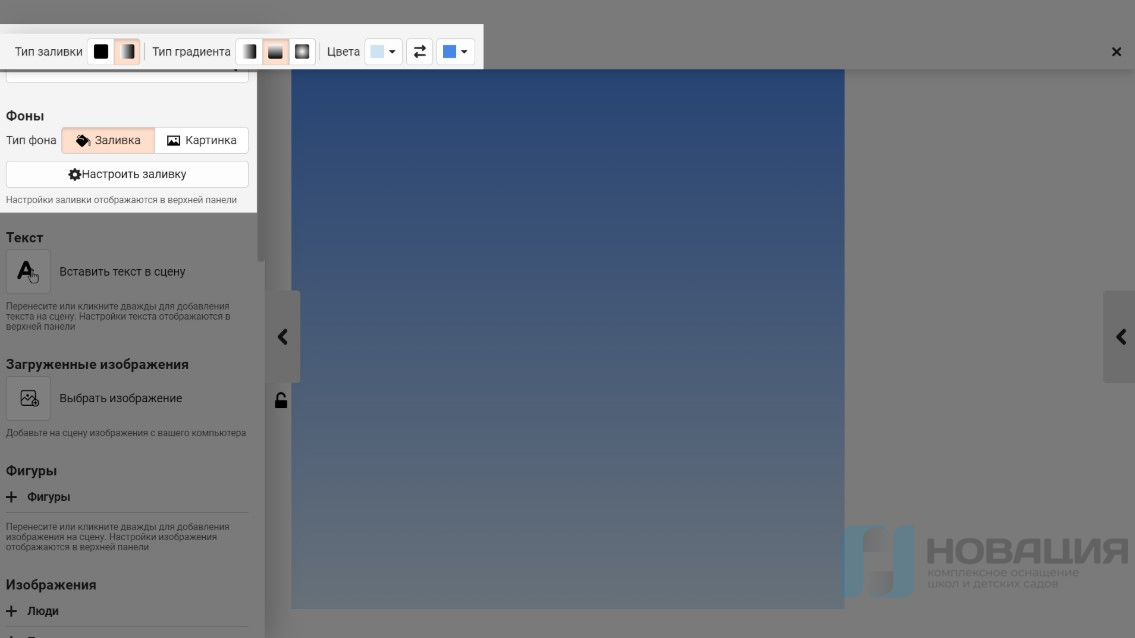Choose the horizontal linear gradient type
This screenshot has height=638, width=1135.
click(249, 52)
